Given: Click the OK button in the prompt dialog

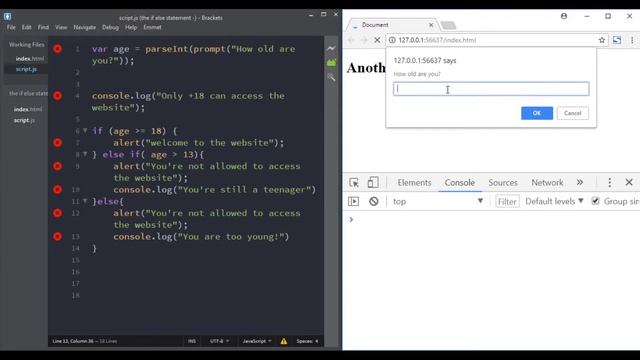Looking at the screenshot, I should pyautogui.click(x=537, y=113).
